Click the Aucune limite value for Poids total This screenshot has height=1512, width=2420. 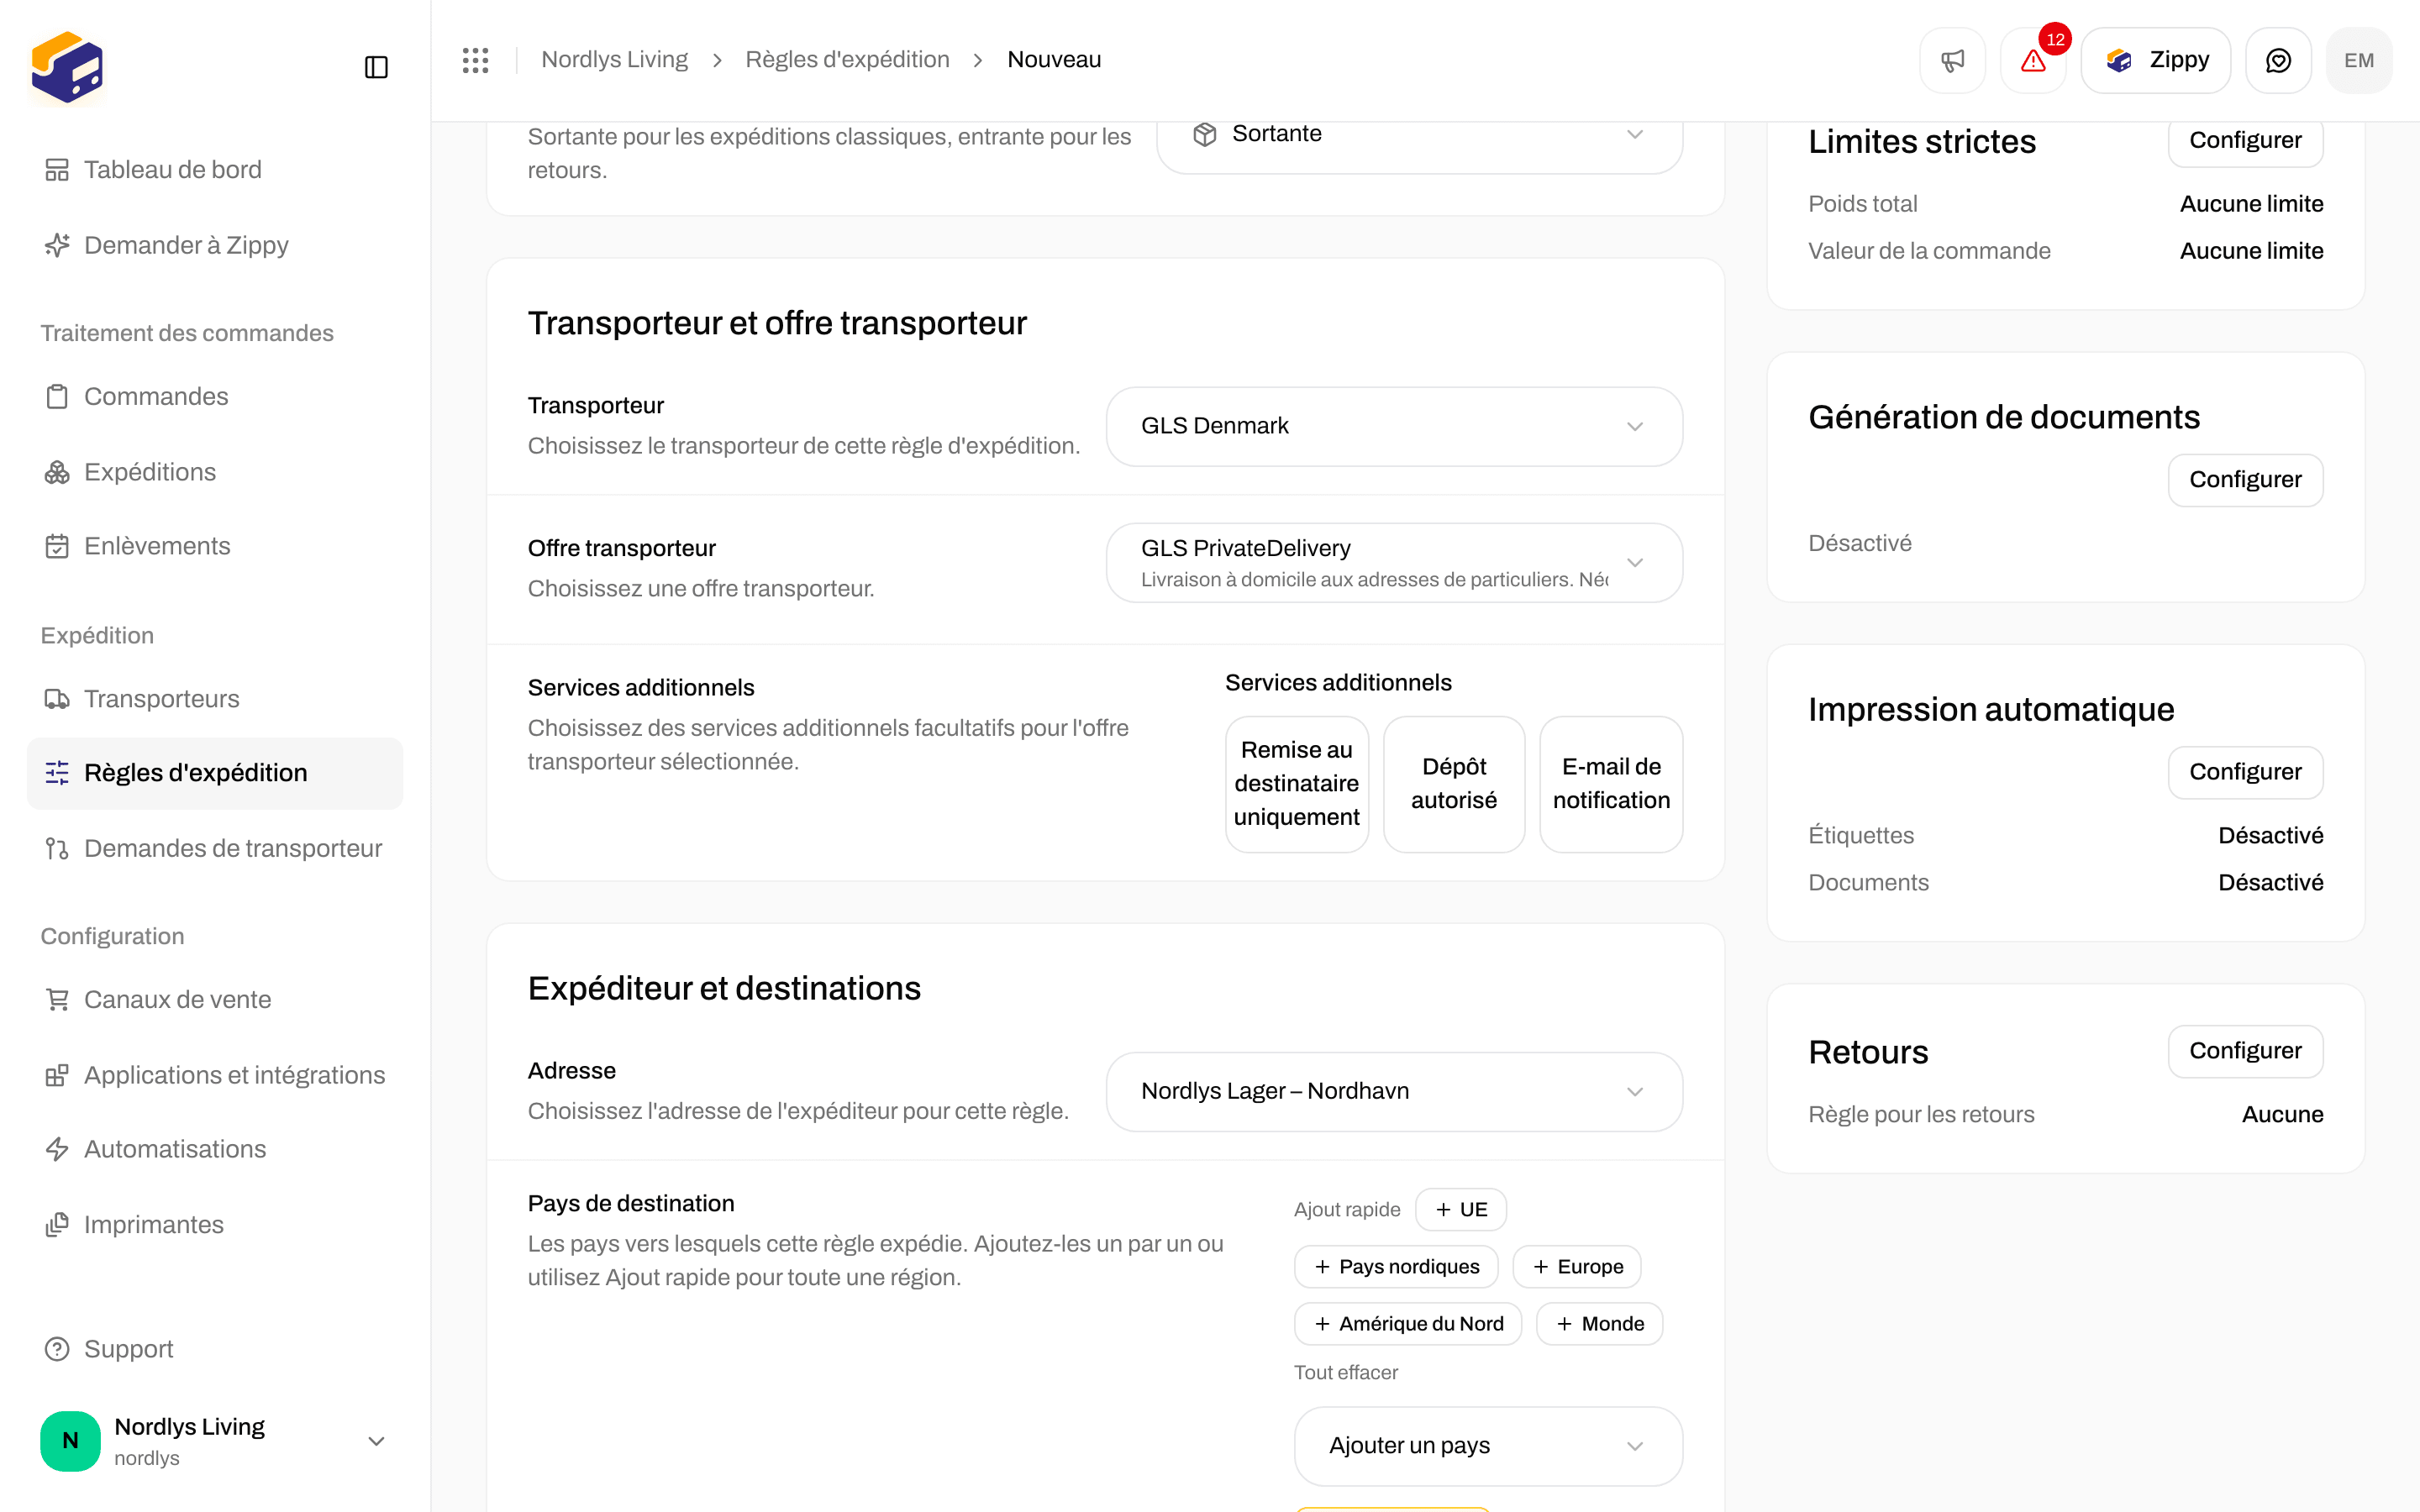click(2251, 204)
